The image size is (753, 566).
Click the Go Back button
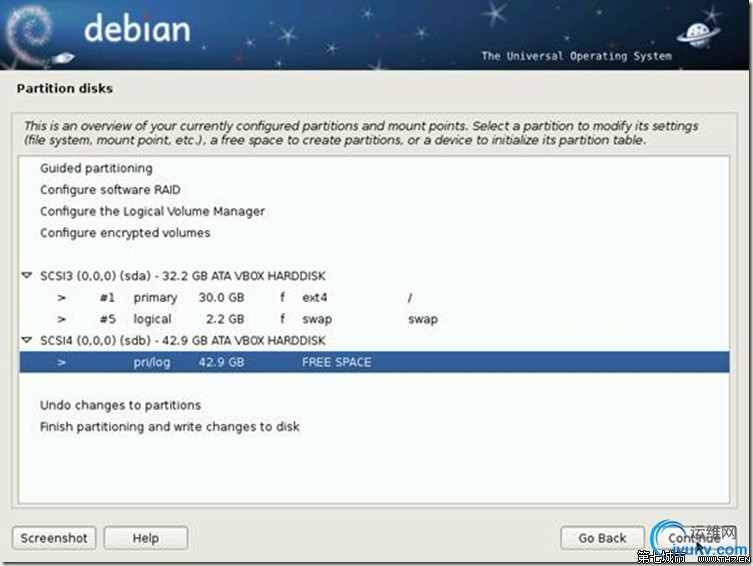coord(602,538)
